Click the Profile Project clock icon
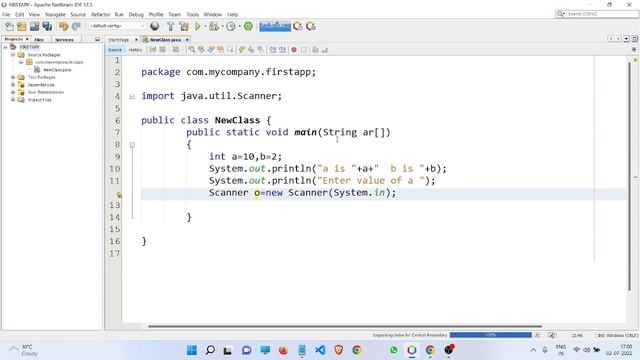The height and width of the screenshot is (360, 640). [231, 27]
